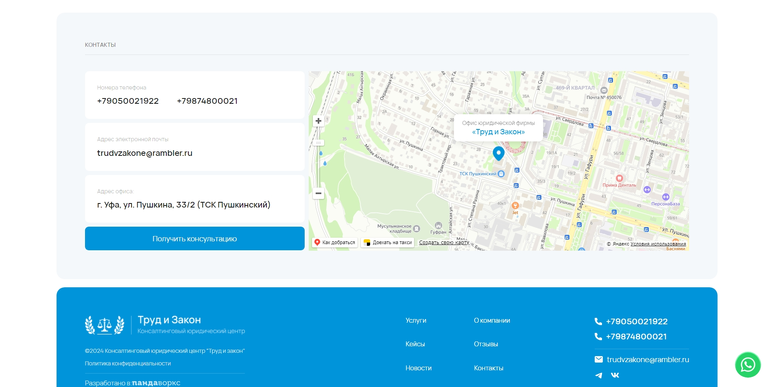Click the КОНТАКТЫ section heading

100,45
